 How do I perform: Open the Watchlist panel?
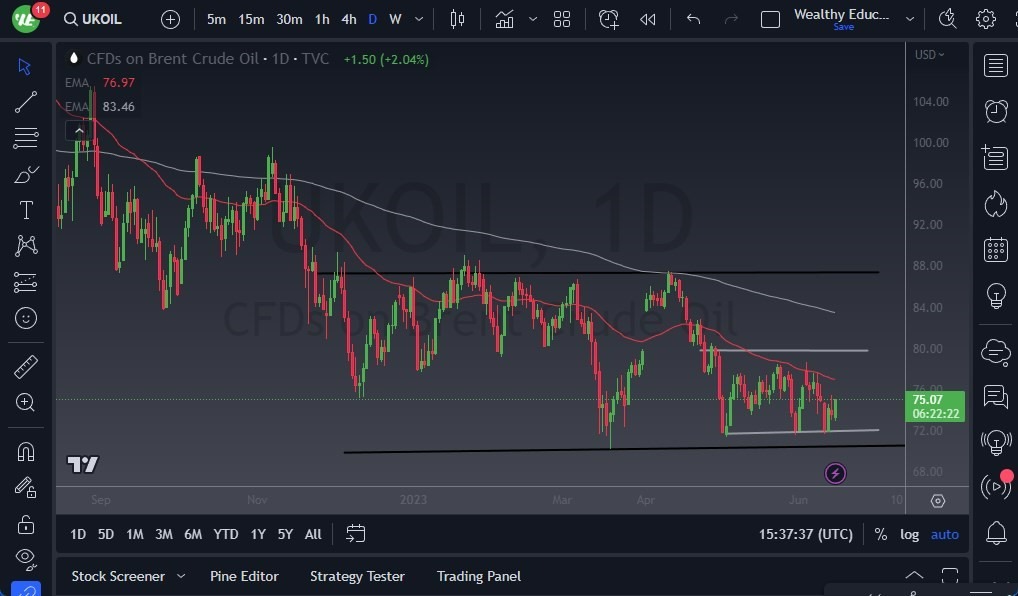point(995,65)
